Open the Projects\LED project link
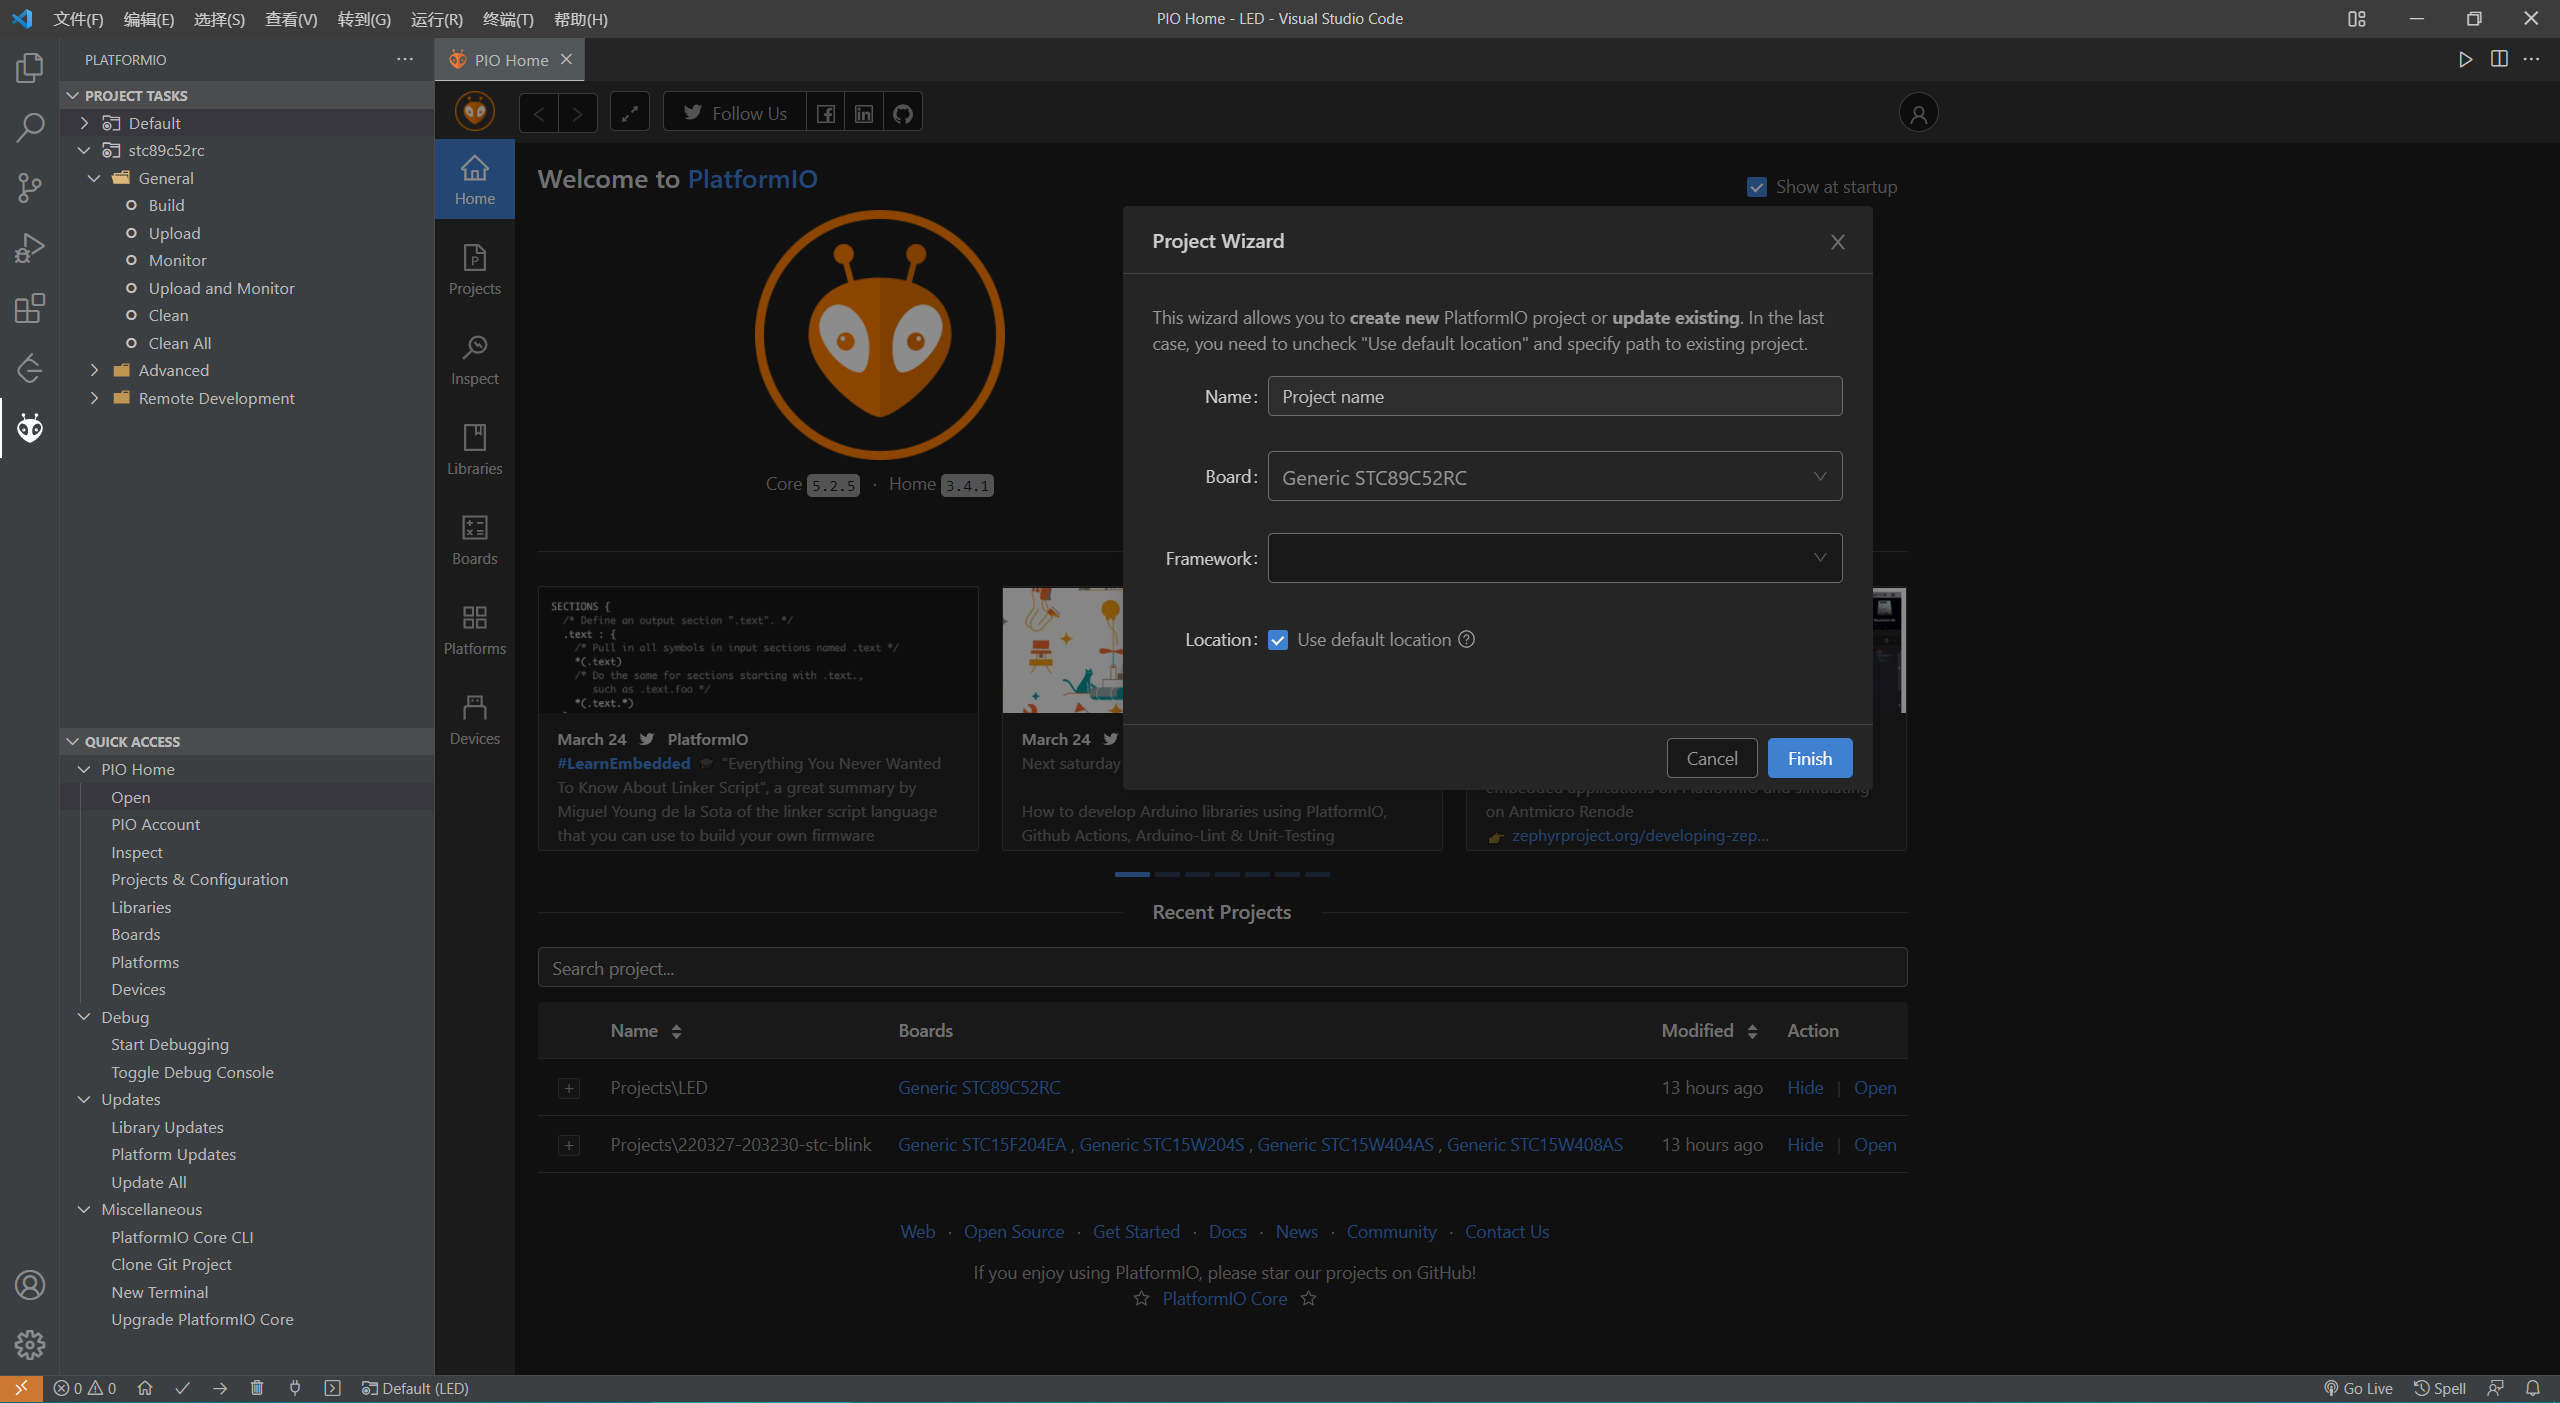Image resolution: width=2560 pixels, height=1403 pixels. [1875, 1088]
